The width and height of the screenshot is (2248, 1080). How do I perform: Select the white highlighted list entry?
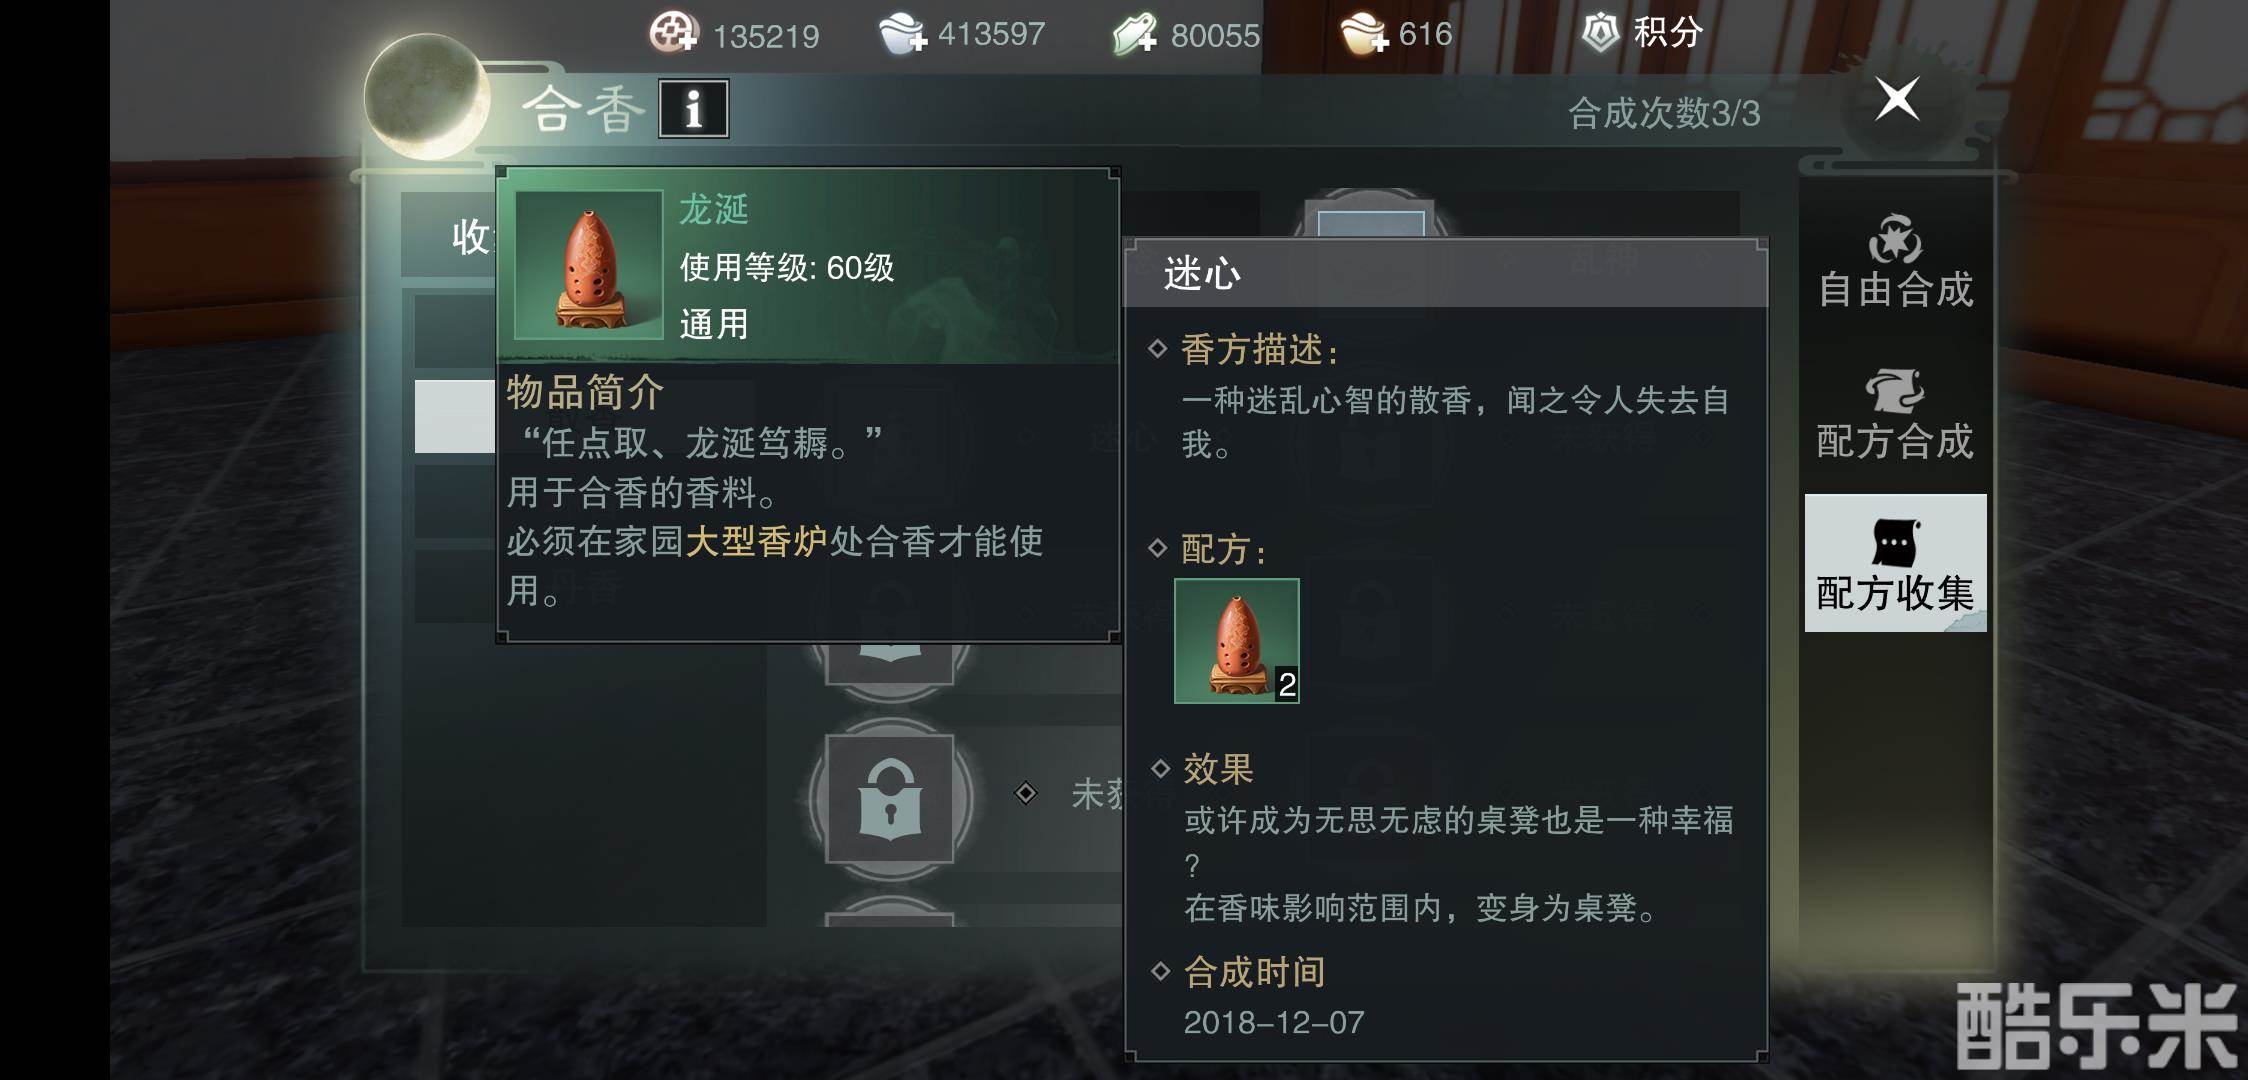point(455,416)
